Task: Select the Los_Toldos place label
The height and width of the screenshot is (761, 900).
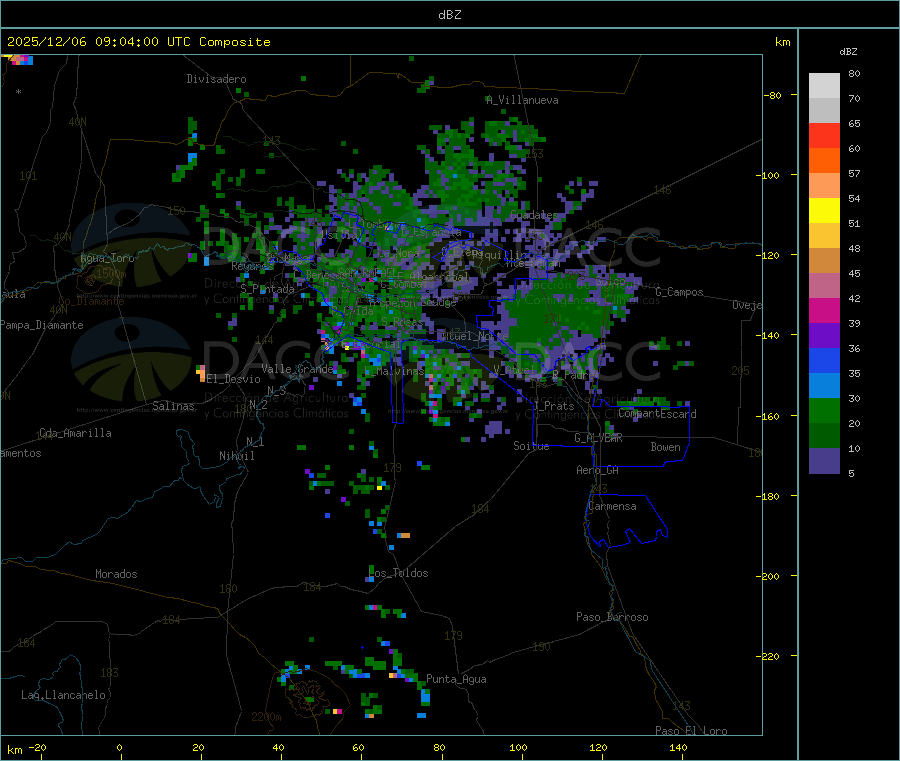Action: (x=398, y=573)
